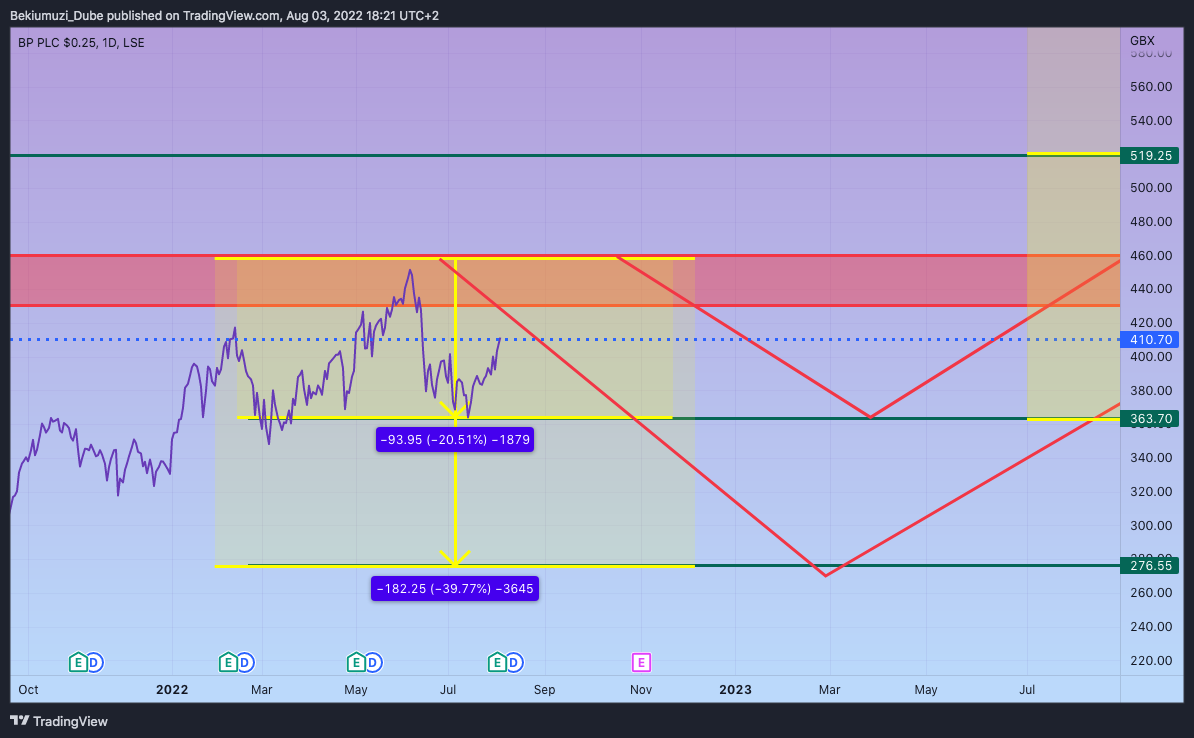Click the −93.95 (−20.51%) −1879 measurement label
This screenshot has width=1194, height=738.
click(x=455, y=439)
